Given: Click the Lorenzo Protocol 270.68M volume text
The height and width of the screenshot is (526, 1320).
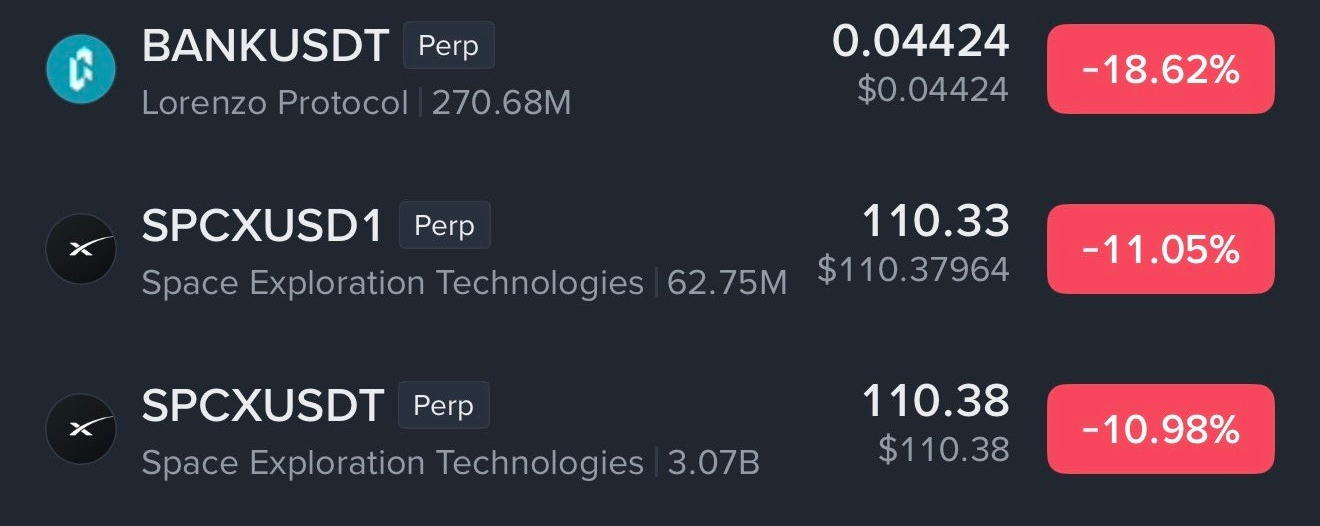Looking at the screenshot, I should [x=502, y=103].
